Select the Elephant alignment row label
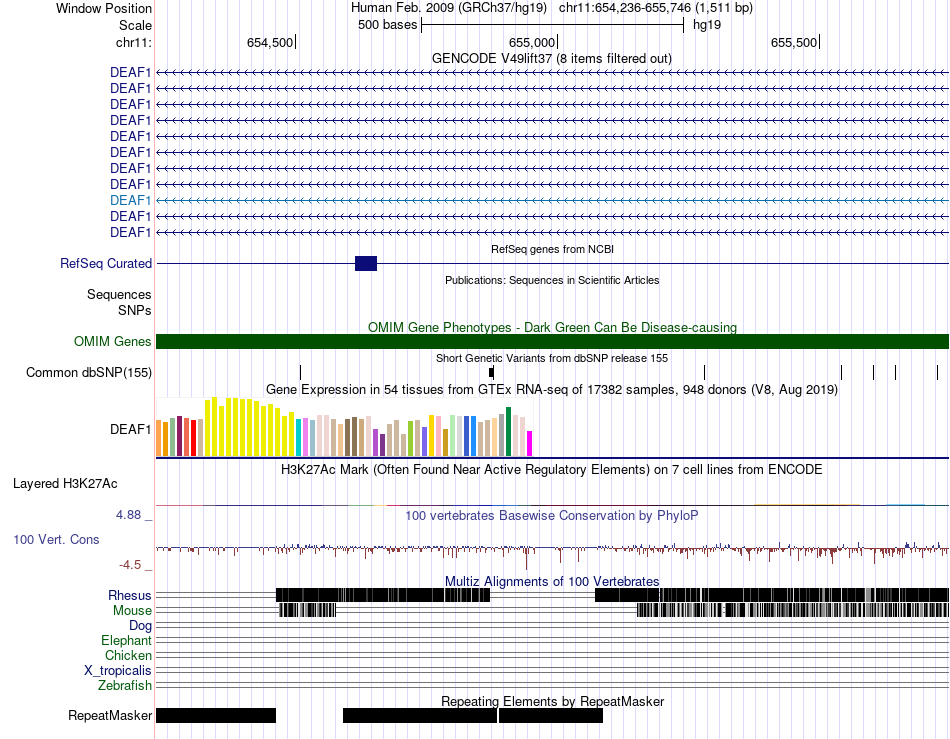 [x=126, y=641]
